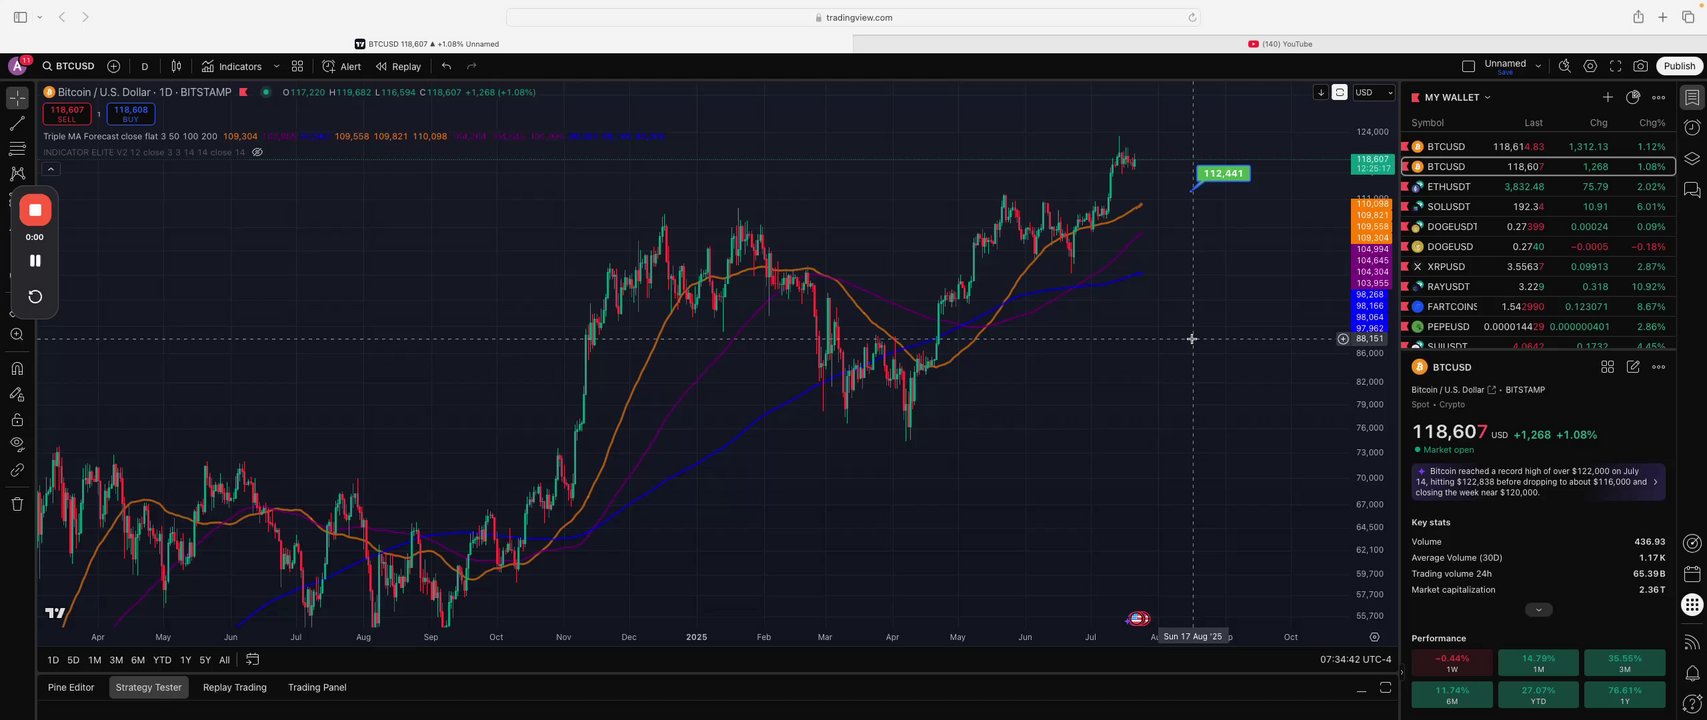Open chart settings hexagon icon

tap(1590, 66)
